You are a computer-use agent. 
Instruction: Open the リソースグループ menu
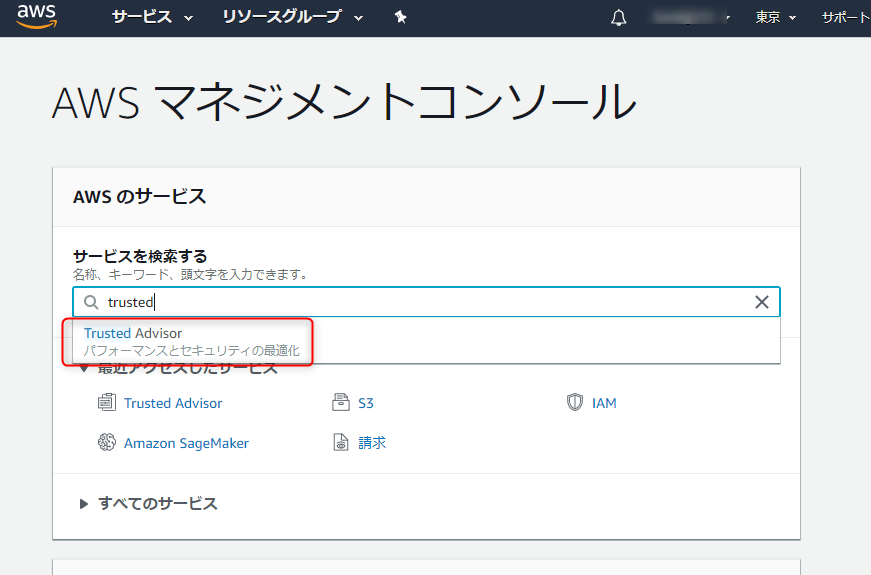292,17
